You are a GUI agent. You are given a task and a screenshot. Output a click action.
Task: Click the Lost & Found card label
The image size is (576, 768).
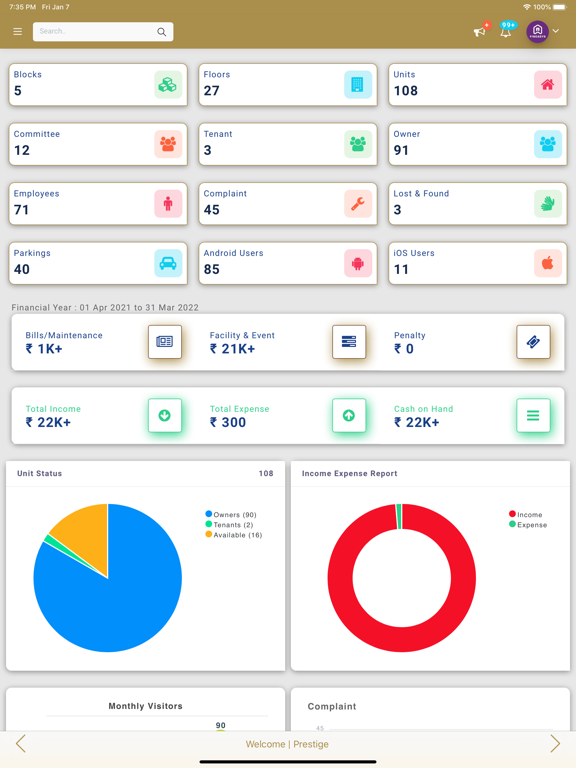pyautogui.click(x=421, y=193)
